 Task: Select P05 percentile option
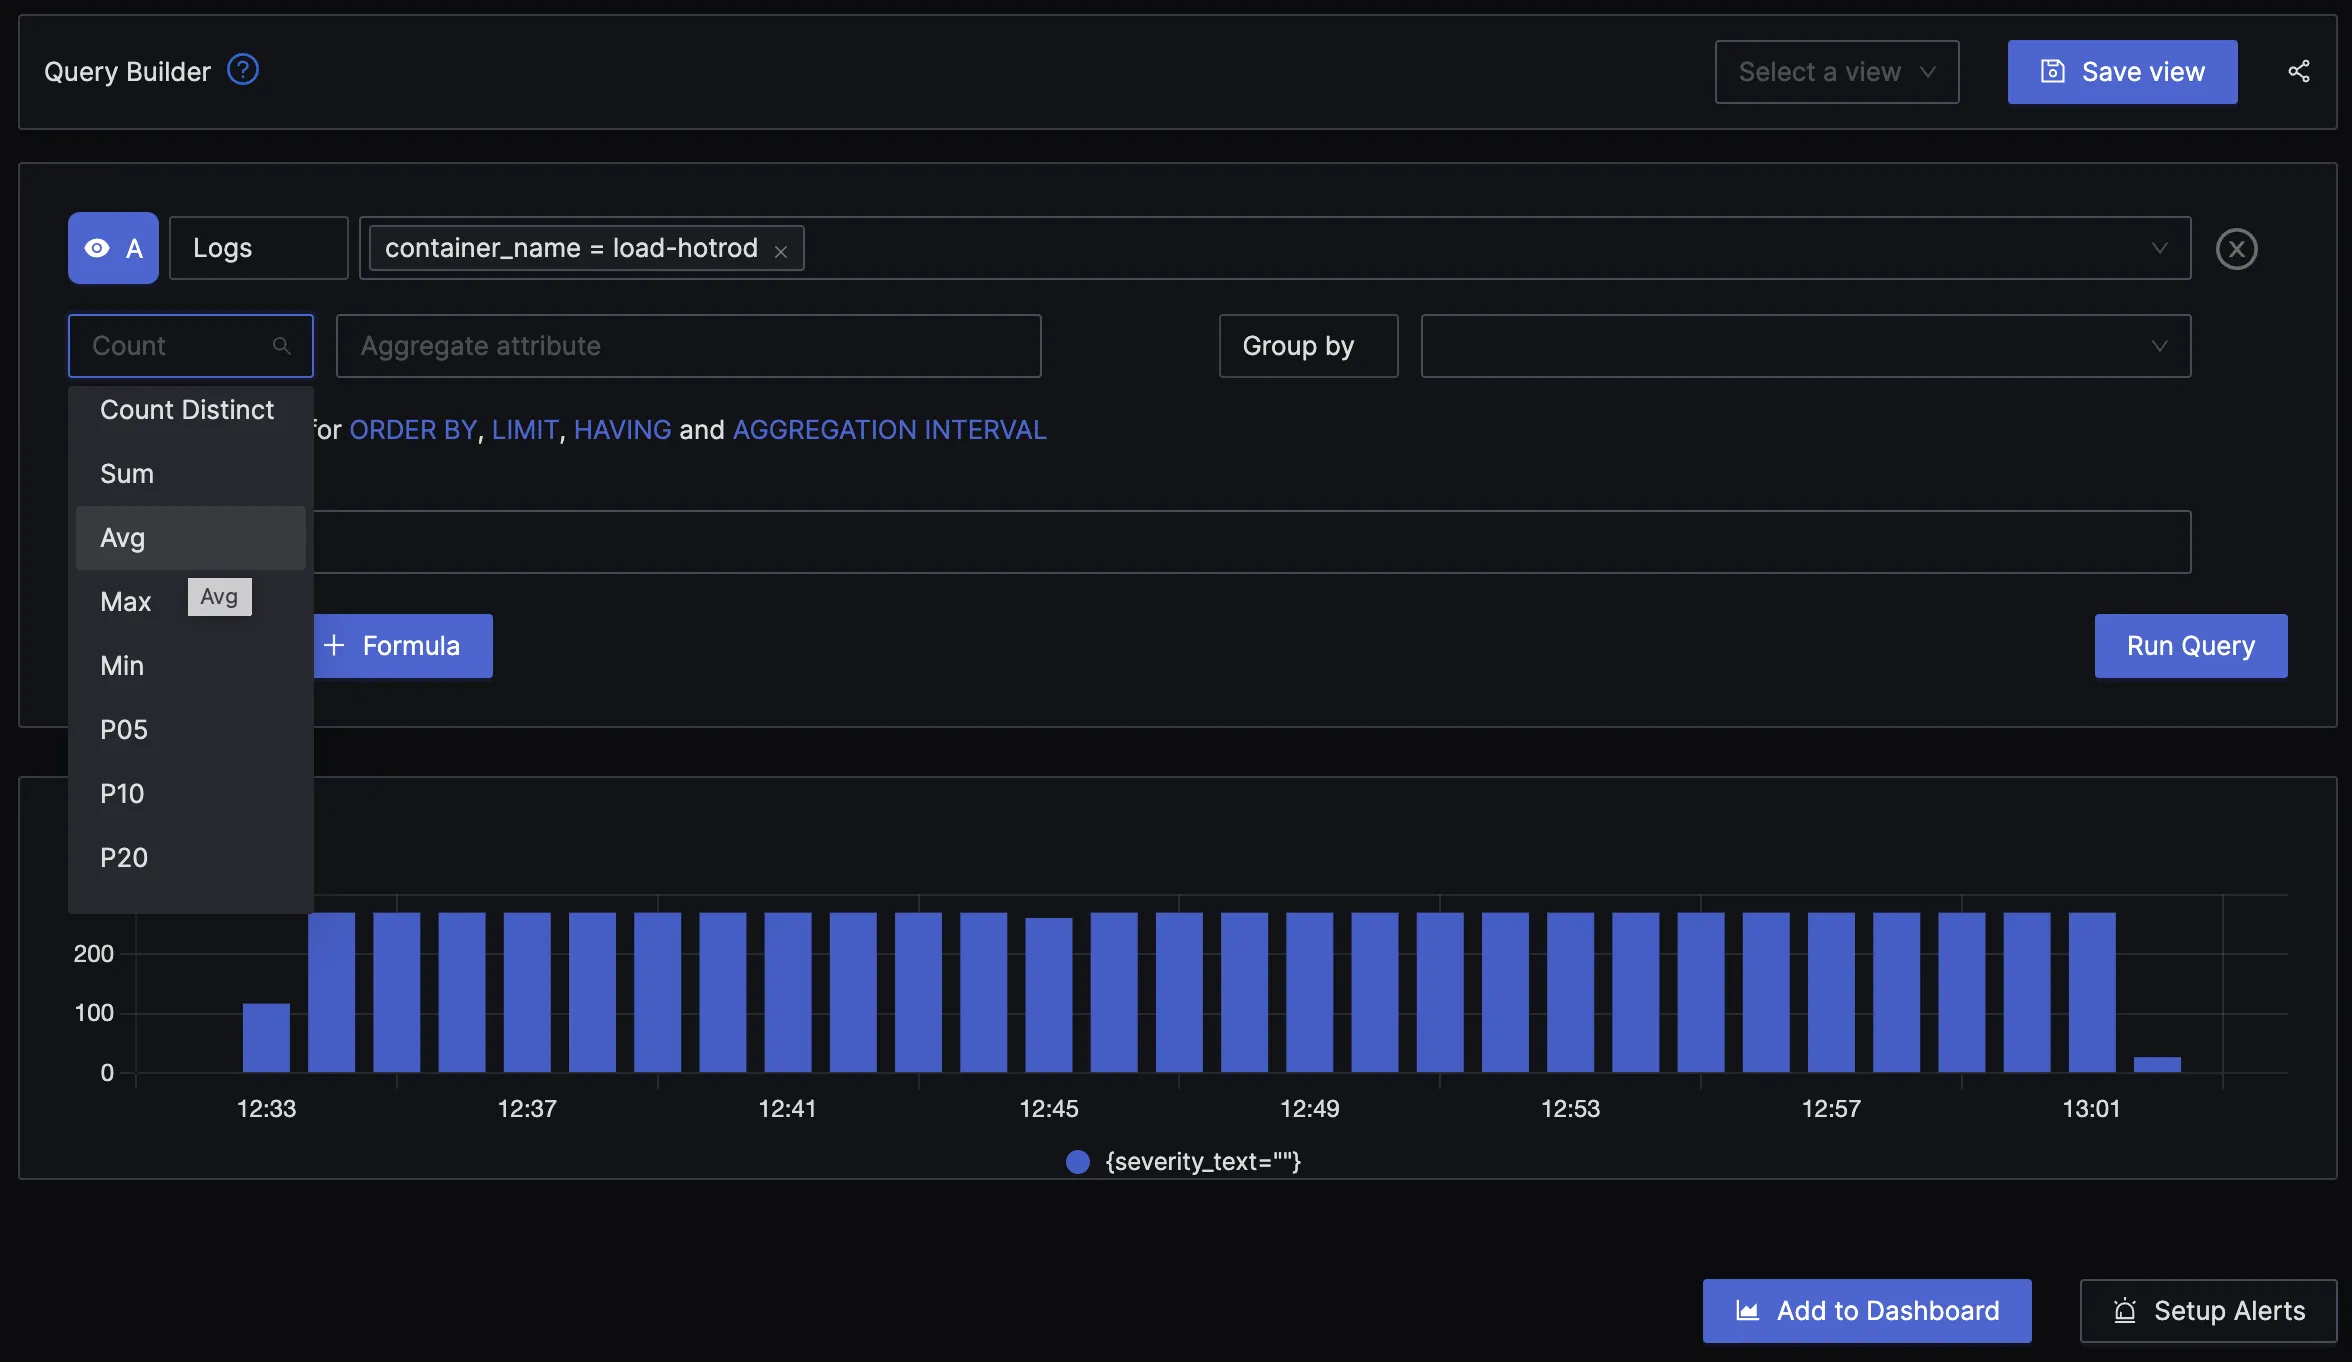pos(190,730)
